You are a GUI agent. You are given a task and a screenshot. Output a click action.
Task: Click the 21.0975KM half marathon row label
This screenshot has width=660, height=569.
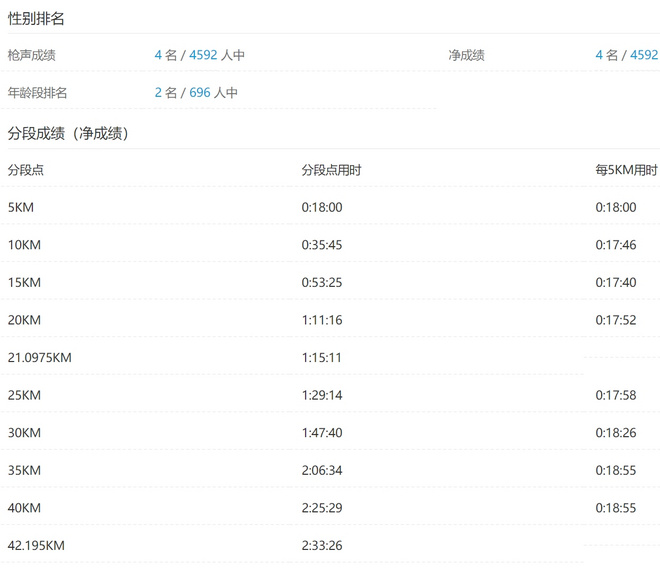40,358
